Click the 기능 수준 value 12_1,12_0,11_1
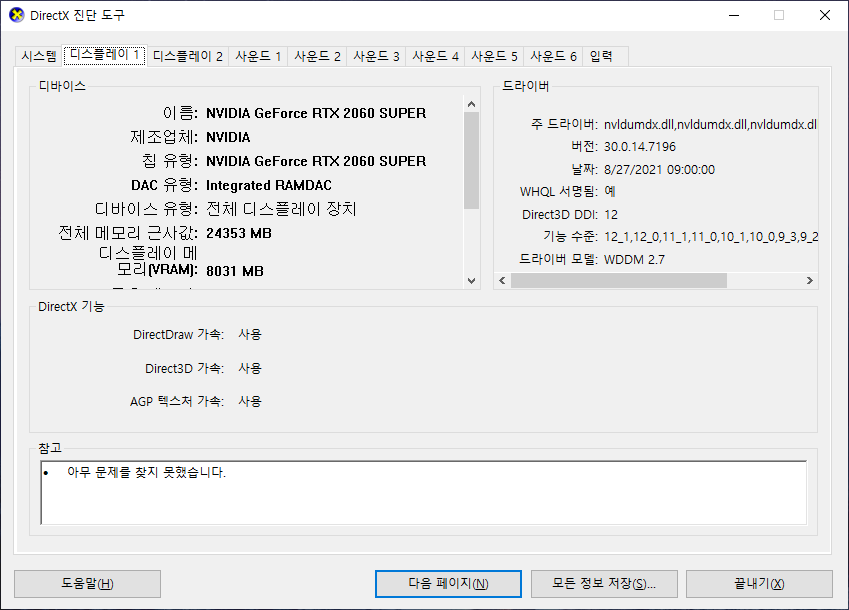The image size is (849, 610). click(x=711, y=237)
